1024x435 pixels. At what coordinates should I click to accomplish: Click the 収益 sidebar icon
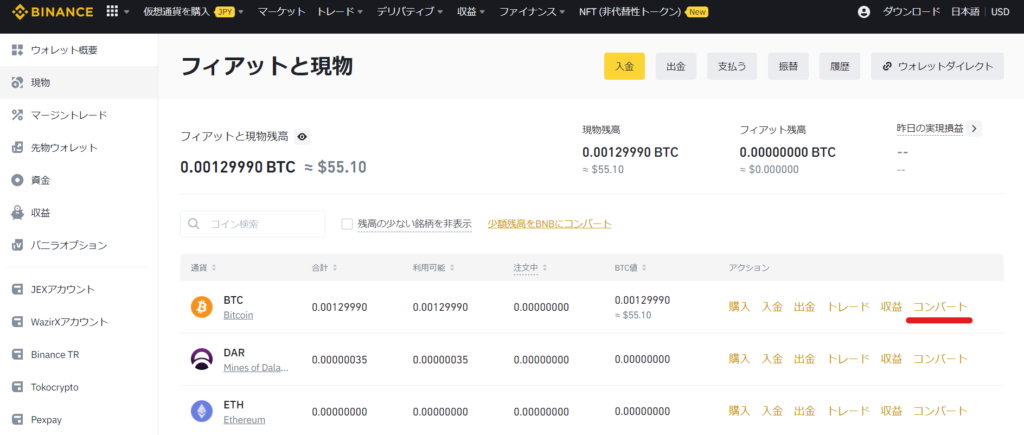[x=18, y=213]
